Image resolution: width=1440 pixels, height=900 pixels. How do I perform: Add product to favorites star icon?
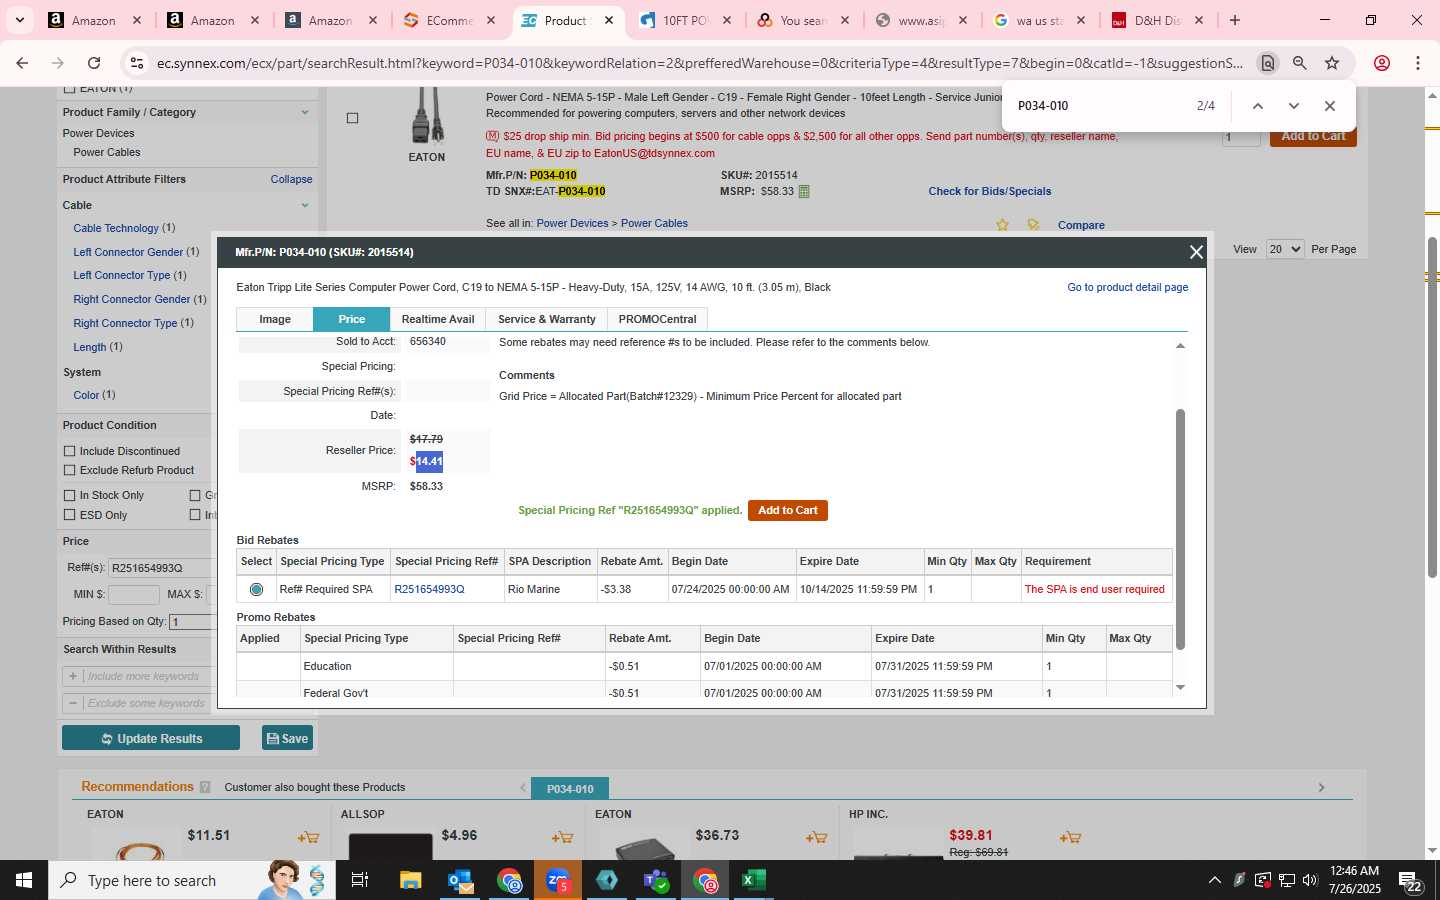point(1002,225)
